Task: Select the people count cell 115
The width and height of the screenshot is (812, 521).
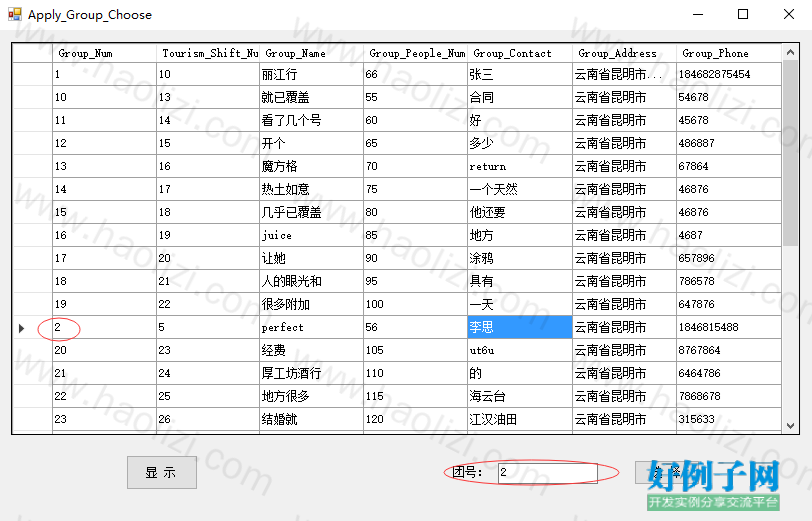Action: 416,396
